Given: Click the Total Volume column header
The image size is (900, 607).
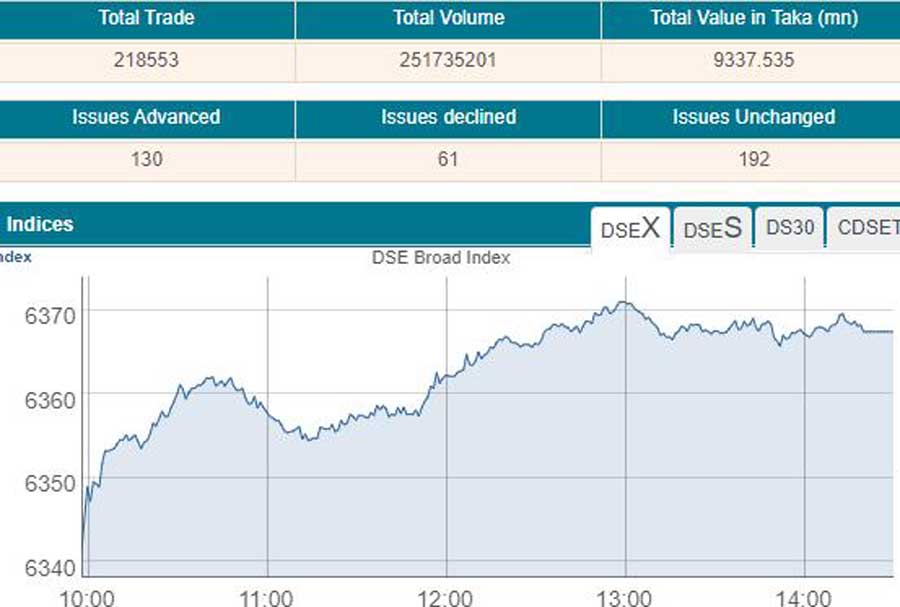Looking at the screenshot, I should 448,17.
